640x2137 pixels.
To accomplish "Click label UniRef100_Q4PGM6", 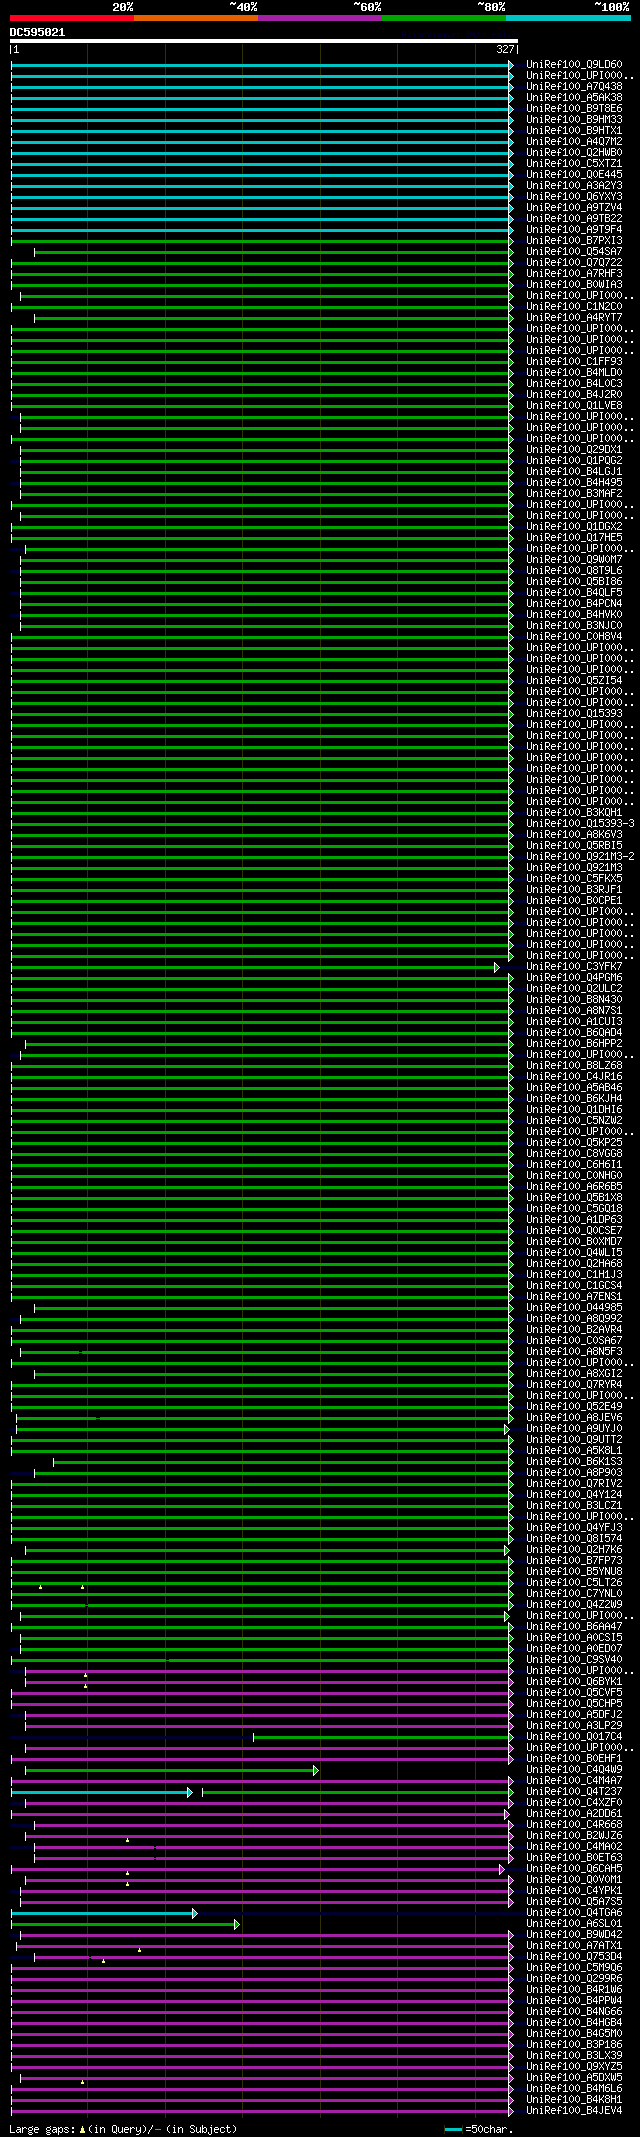I will click(574, 978).
